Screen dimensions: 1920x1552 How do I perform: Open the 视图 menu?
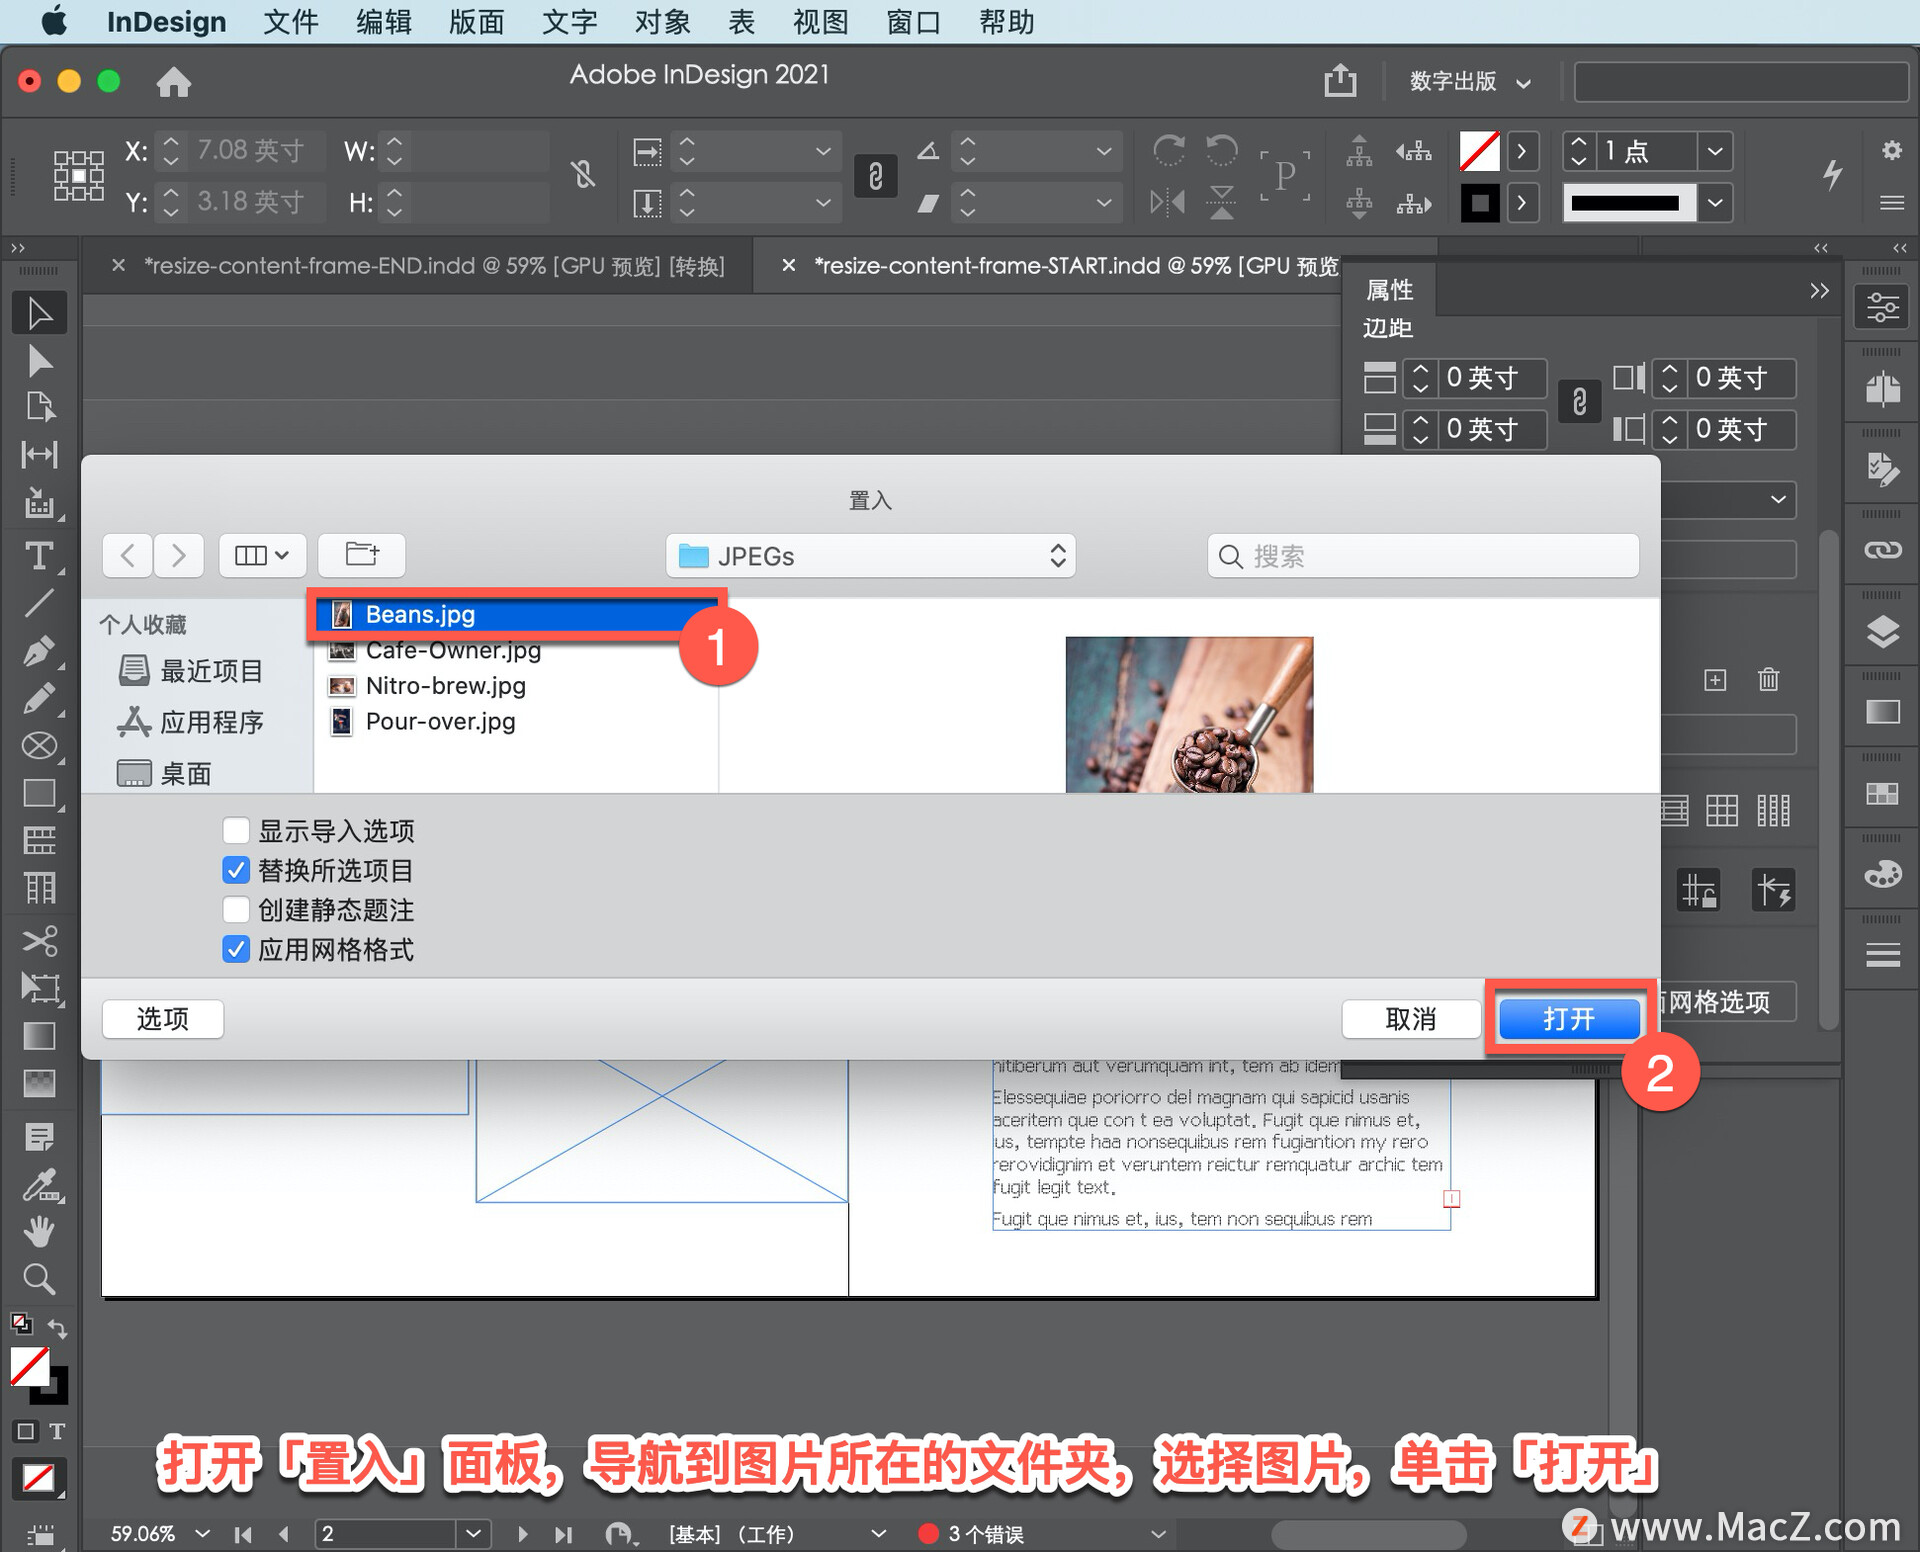click(820, 21)
